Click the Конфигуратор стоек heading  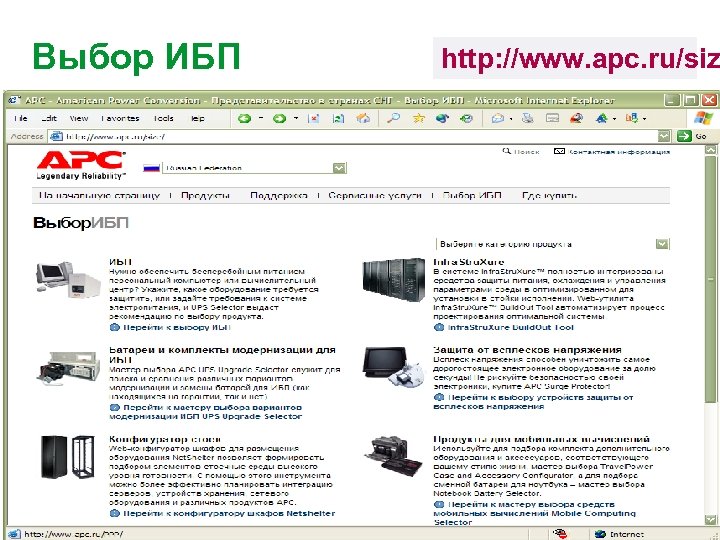click(165, 439)
